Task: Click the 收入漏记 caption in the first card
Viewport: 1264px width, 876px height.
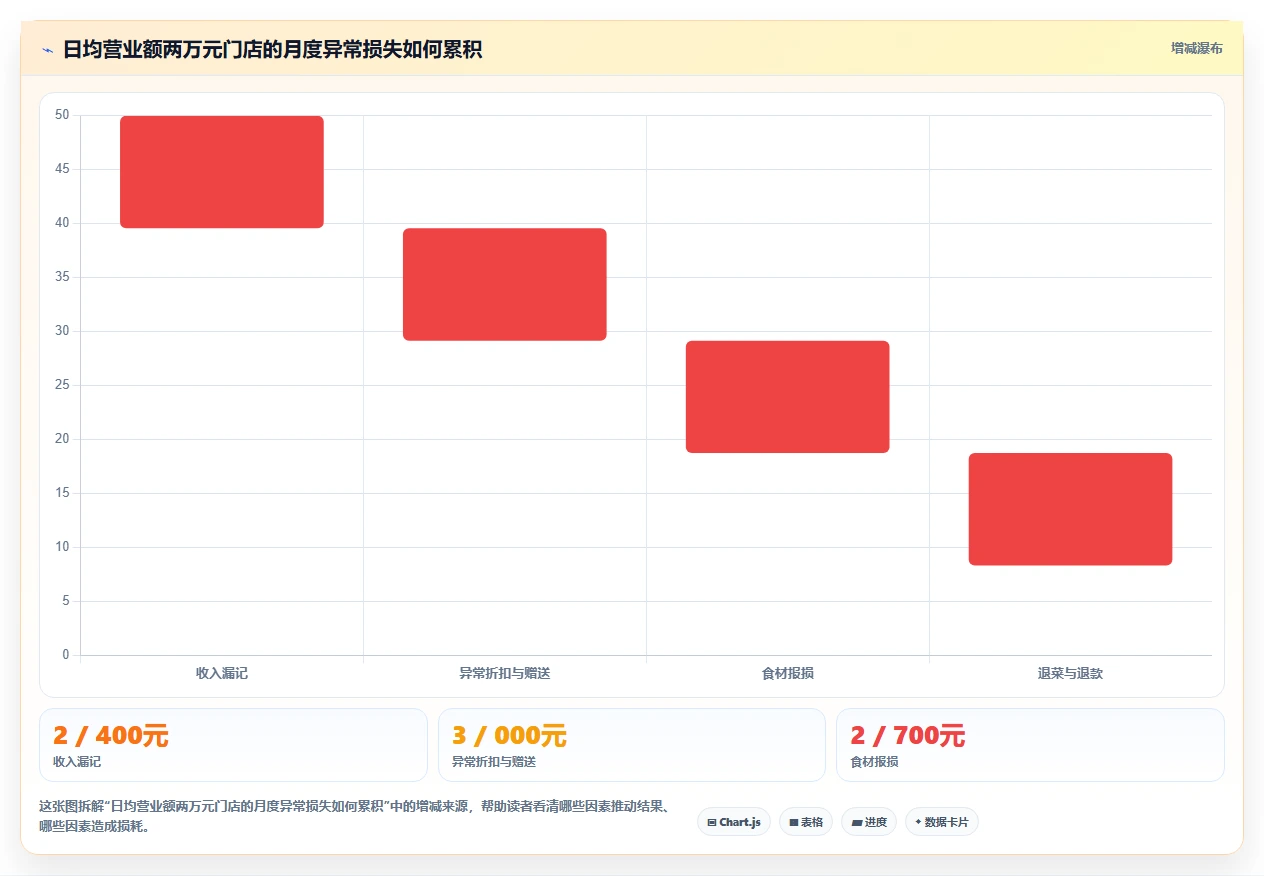Action: [x=77, y=762]
